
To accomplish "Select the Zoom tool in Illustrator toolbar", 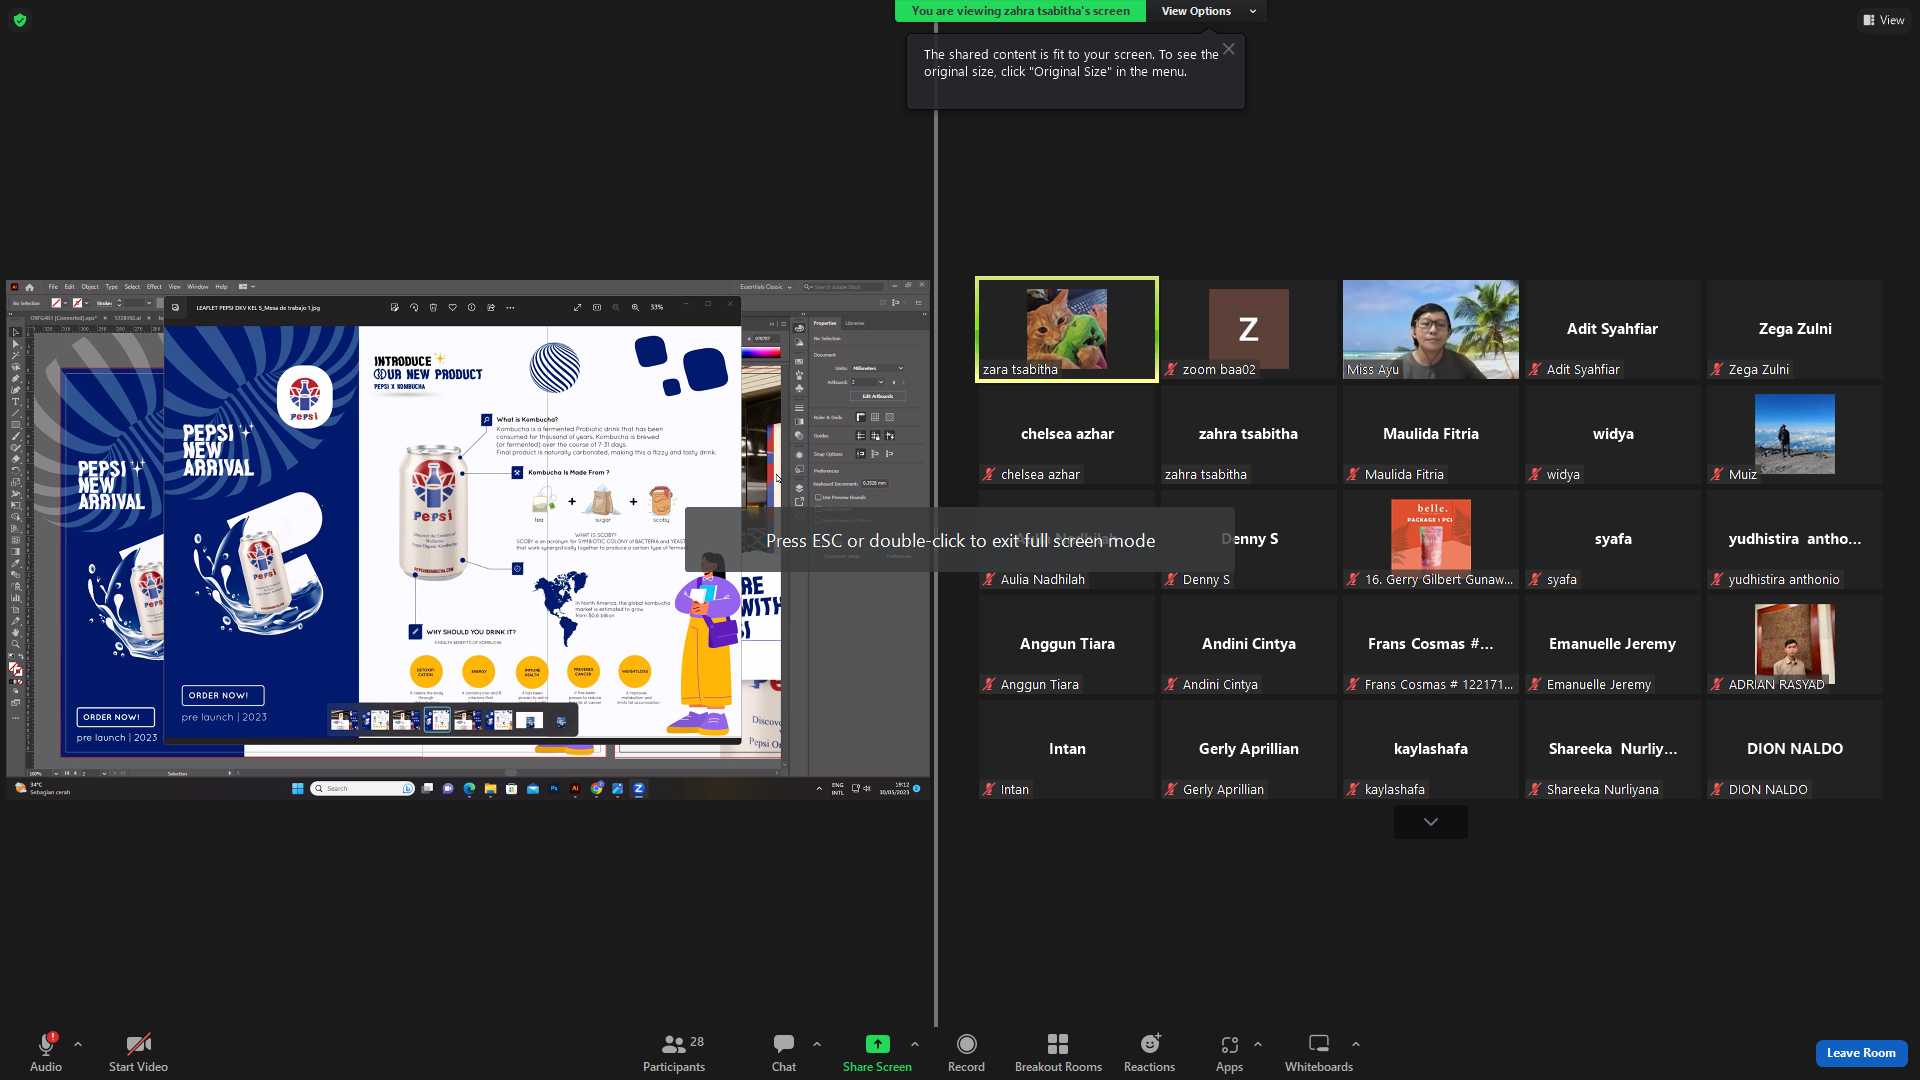I will click(15, 644).
